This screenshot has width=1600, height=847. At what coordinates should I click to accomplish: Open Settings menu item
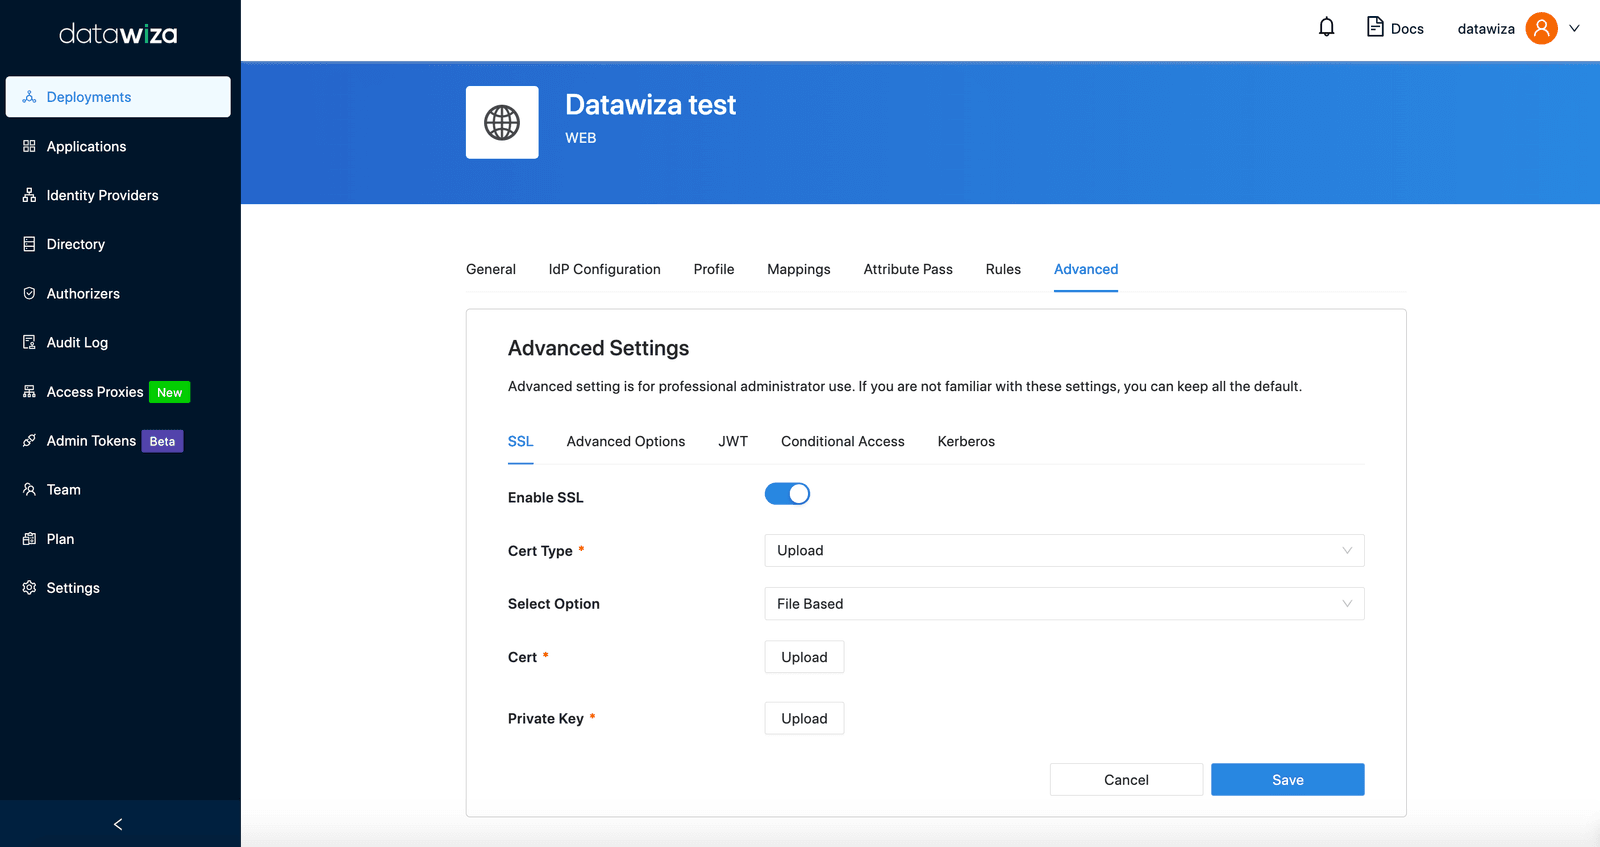pos(118,588)
